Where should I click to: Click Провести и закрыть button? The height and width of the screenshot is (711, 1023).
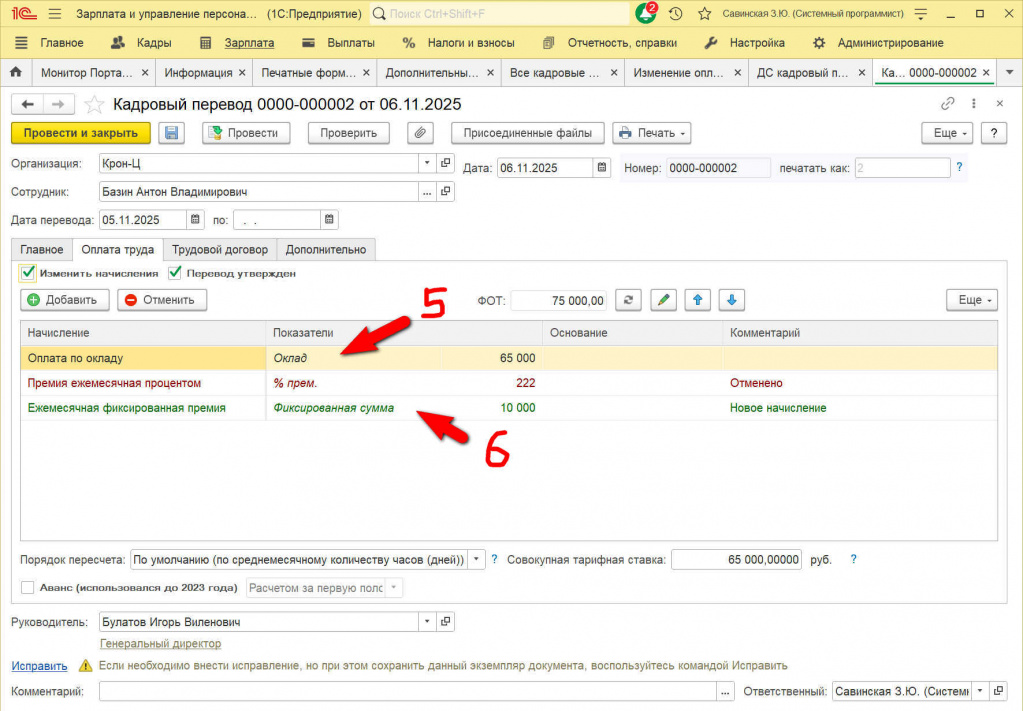coord(81,133)
